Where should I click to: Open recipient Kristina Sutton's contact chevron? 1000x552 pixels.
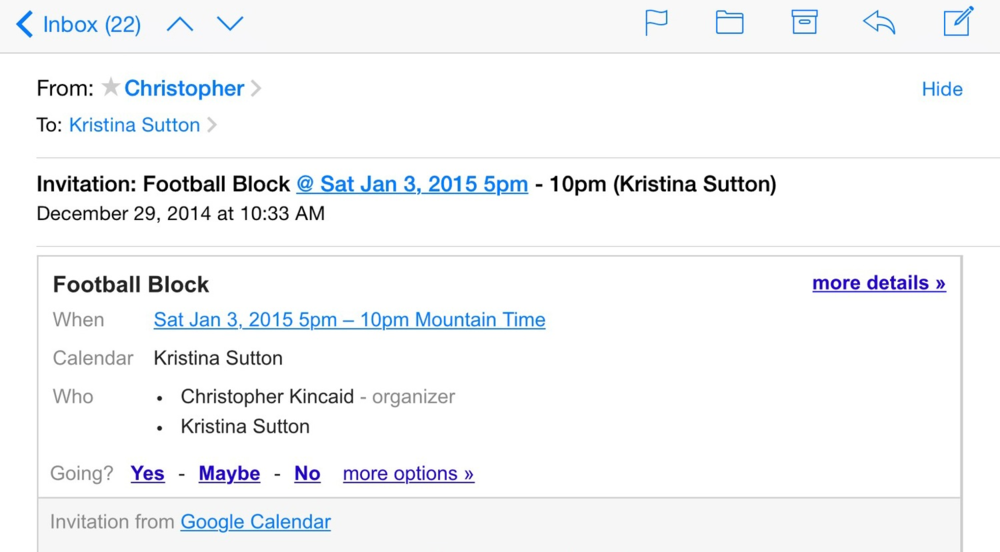pos(212,125)
